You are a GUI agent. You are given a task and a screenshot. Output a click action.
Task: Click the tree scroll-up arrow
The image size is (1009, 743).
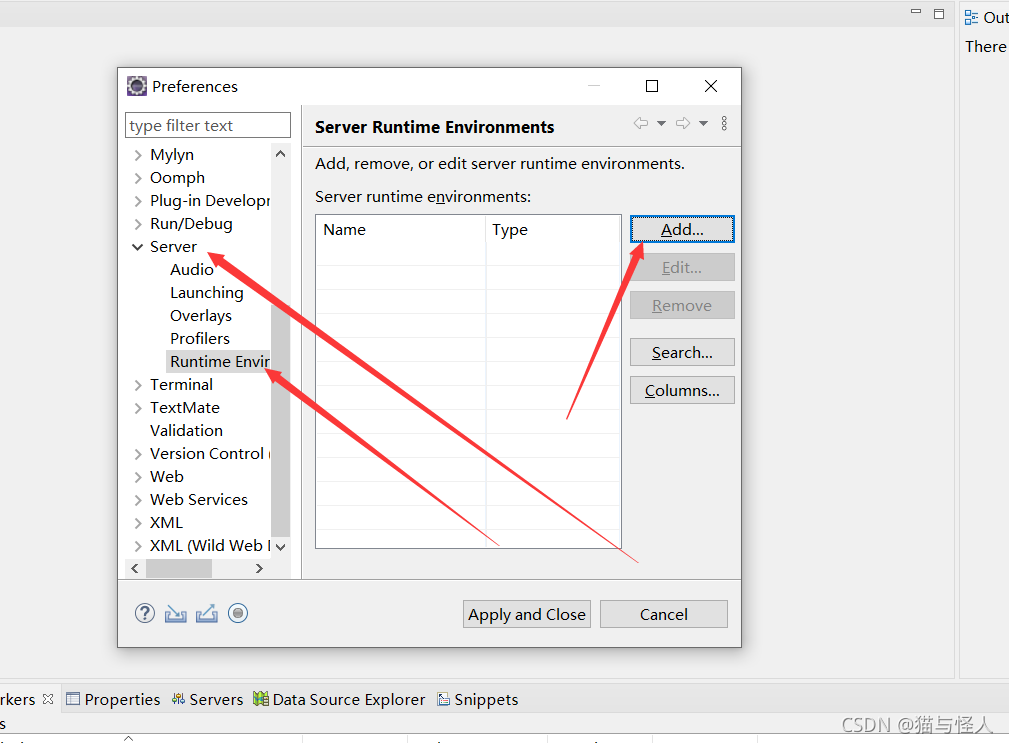pyautogui.click(x=280, y=154)
